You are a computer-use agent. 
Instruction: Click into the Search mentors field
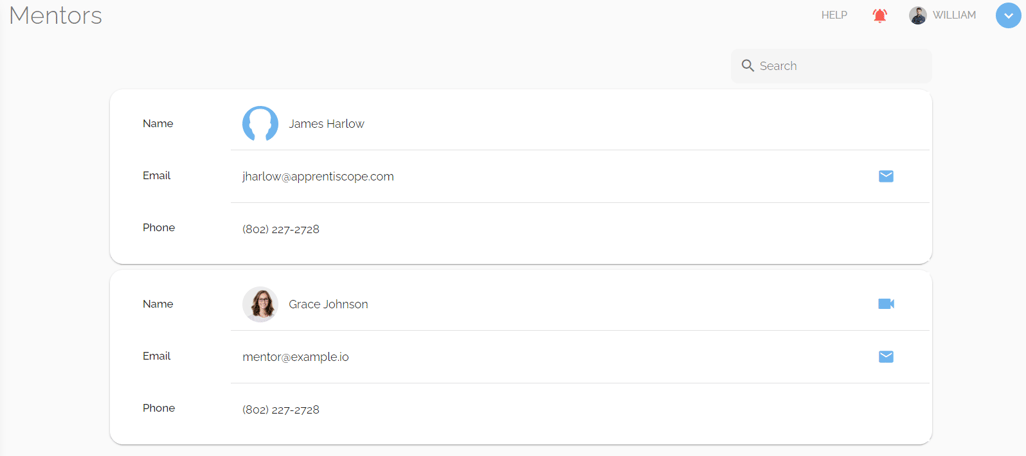pyautogui.click(x=840, y=66)
